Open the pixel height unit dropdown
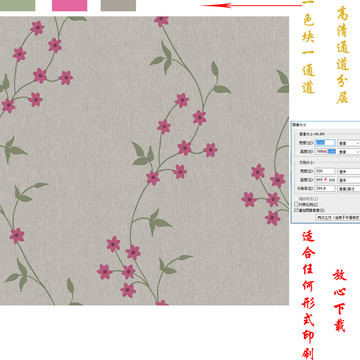The width and height of the screenshot is (360, 360). tap(349, 152)
